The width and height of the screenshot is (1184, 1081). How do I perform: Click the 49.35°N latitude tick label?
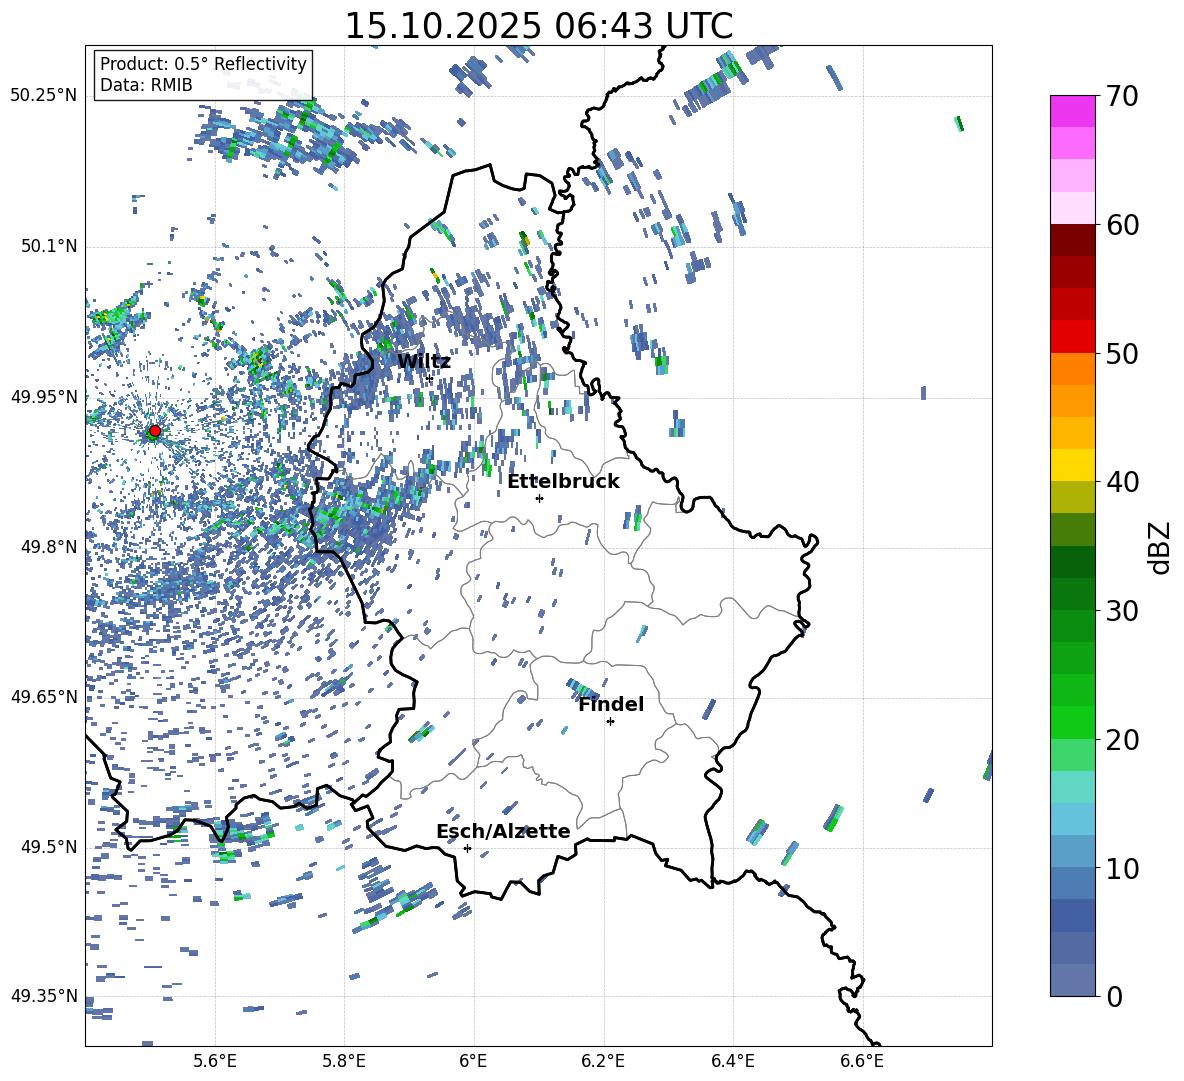44,996
